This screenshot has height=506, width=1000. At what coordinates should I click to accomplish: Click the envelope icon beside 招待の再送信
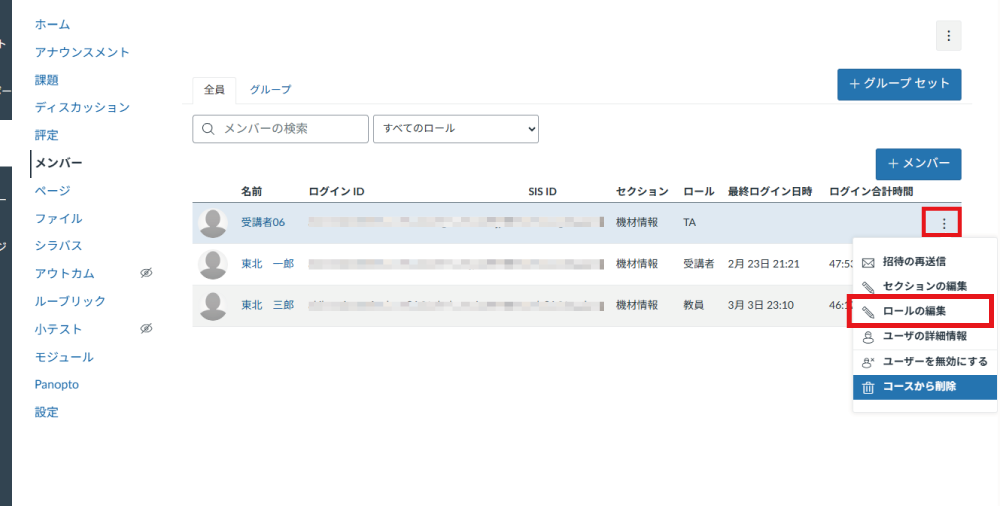tap(868, 262)
